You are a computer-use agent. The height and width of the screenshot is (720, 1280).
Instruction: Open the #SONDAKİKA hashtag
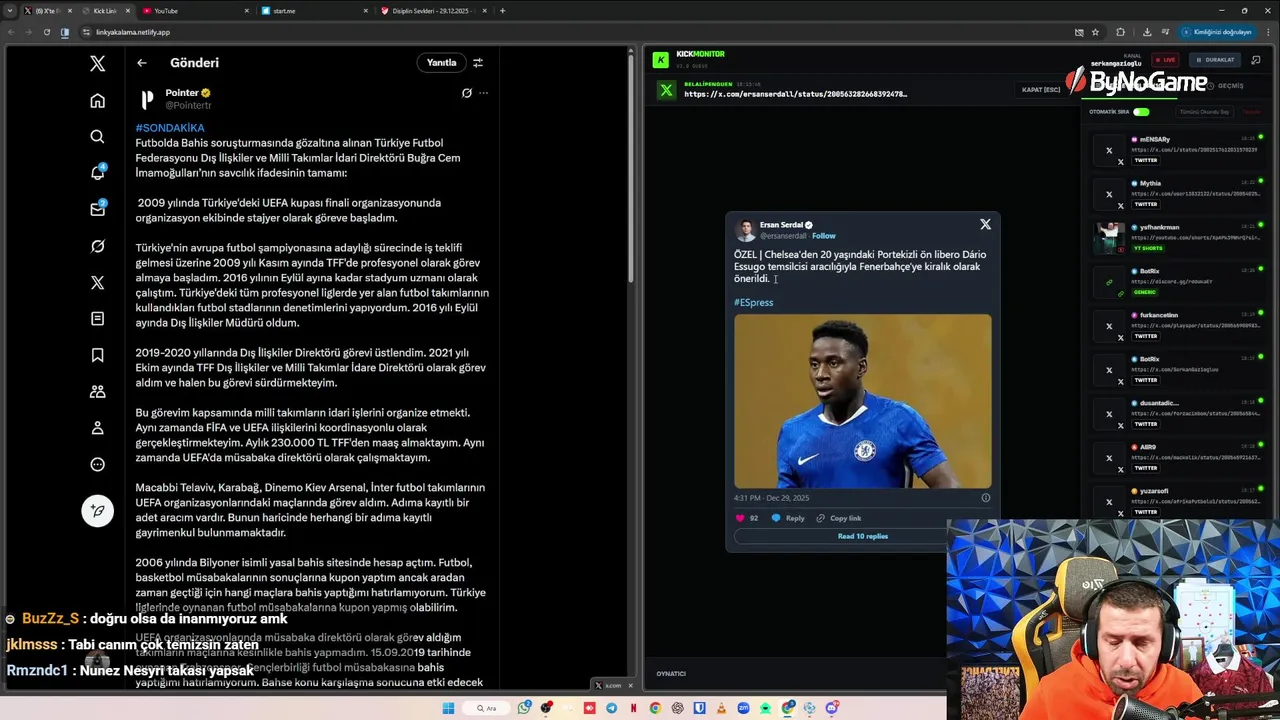(170, 128)
